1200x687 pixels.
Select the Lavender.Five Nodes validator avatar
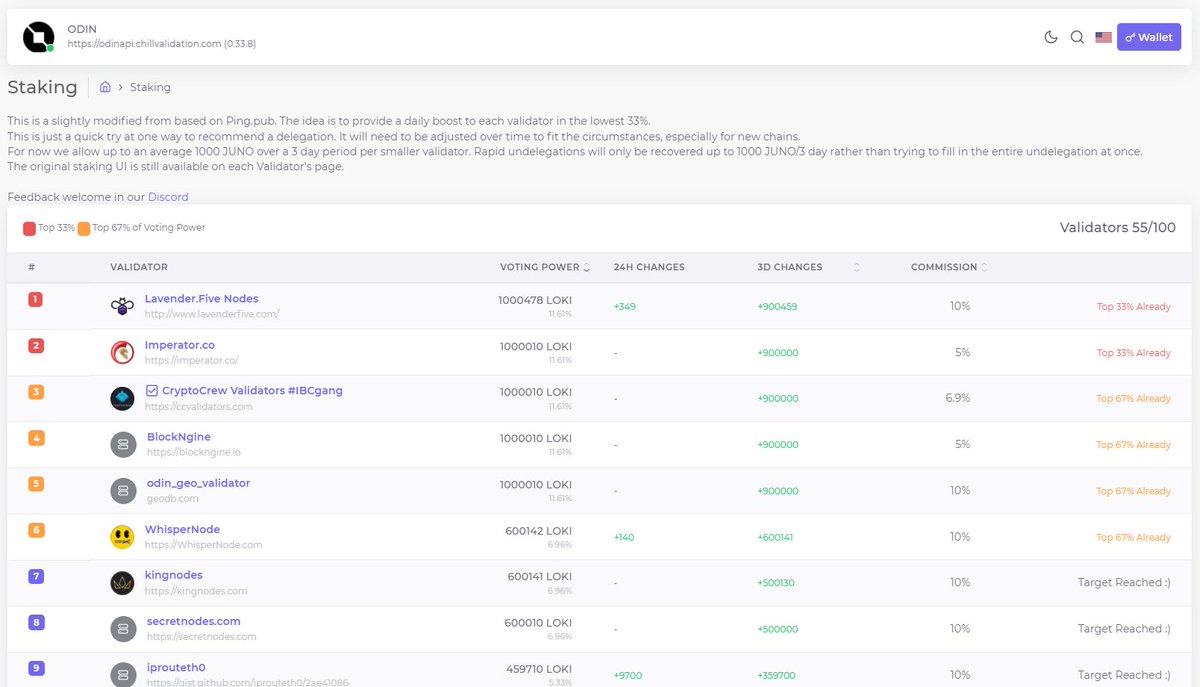(x=122, y=305)
